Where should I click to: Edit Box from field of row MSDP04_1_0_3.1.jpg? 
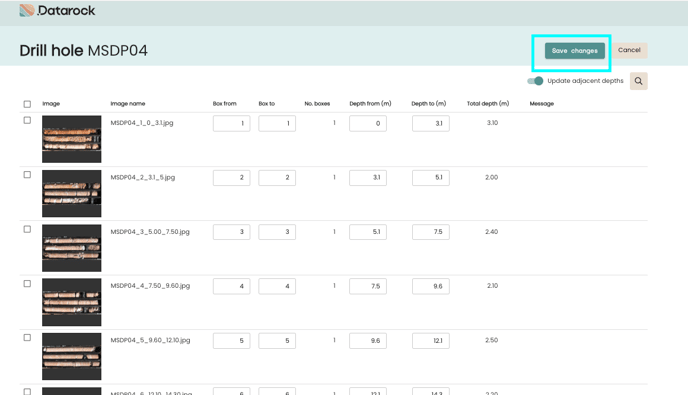tap(232, 123)
